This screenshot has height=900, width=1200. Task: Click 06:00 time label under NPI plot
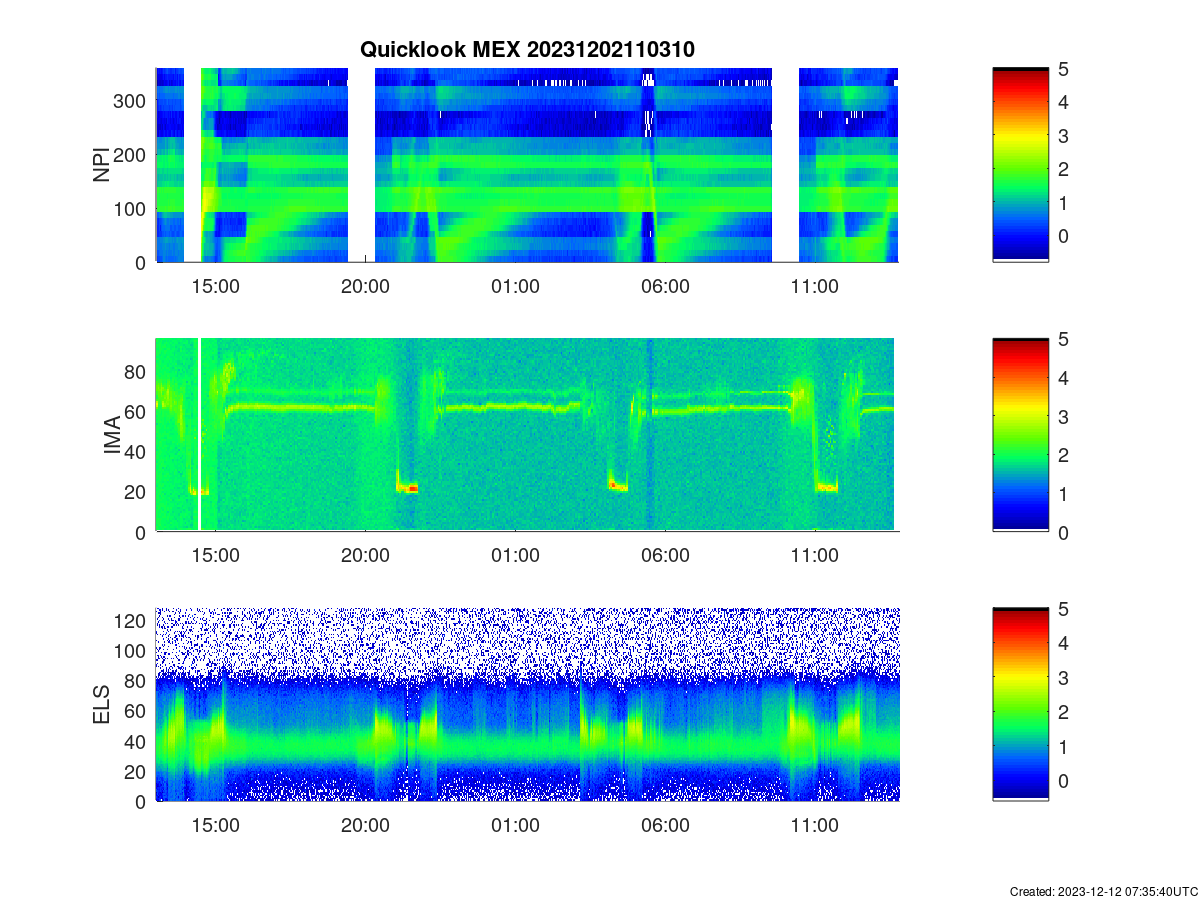(x=665, y=286)
